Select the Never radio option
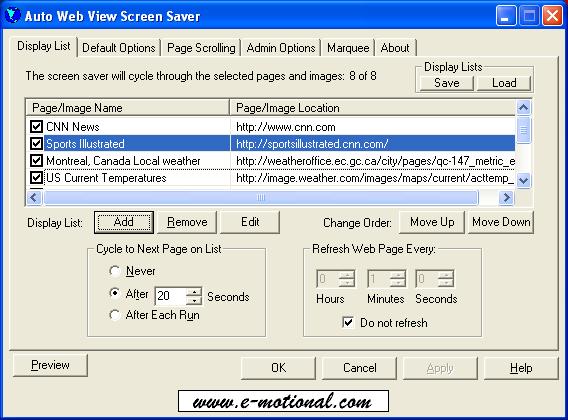Screen dimensions: 568x420 click(114, 271)
